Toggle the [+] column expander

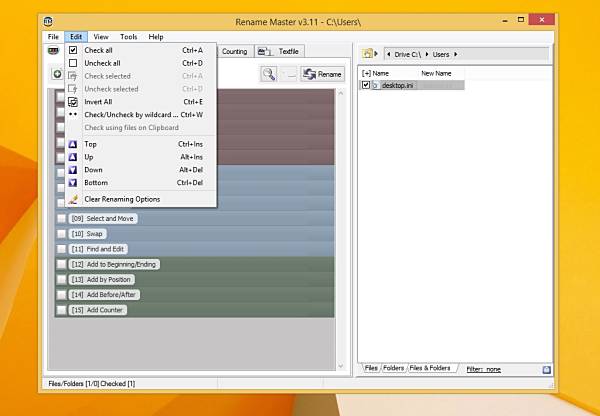pyautogui.click(x=366, y=73)
